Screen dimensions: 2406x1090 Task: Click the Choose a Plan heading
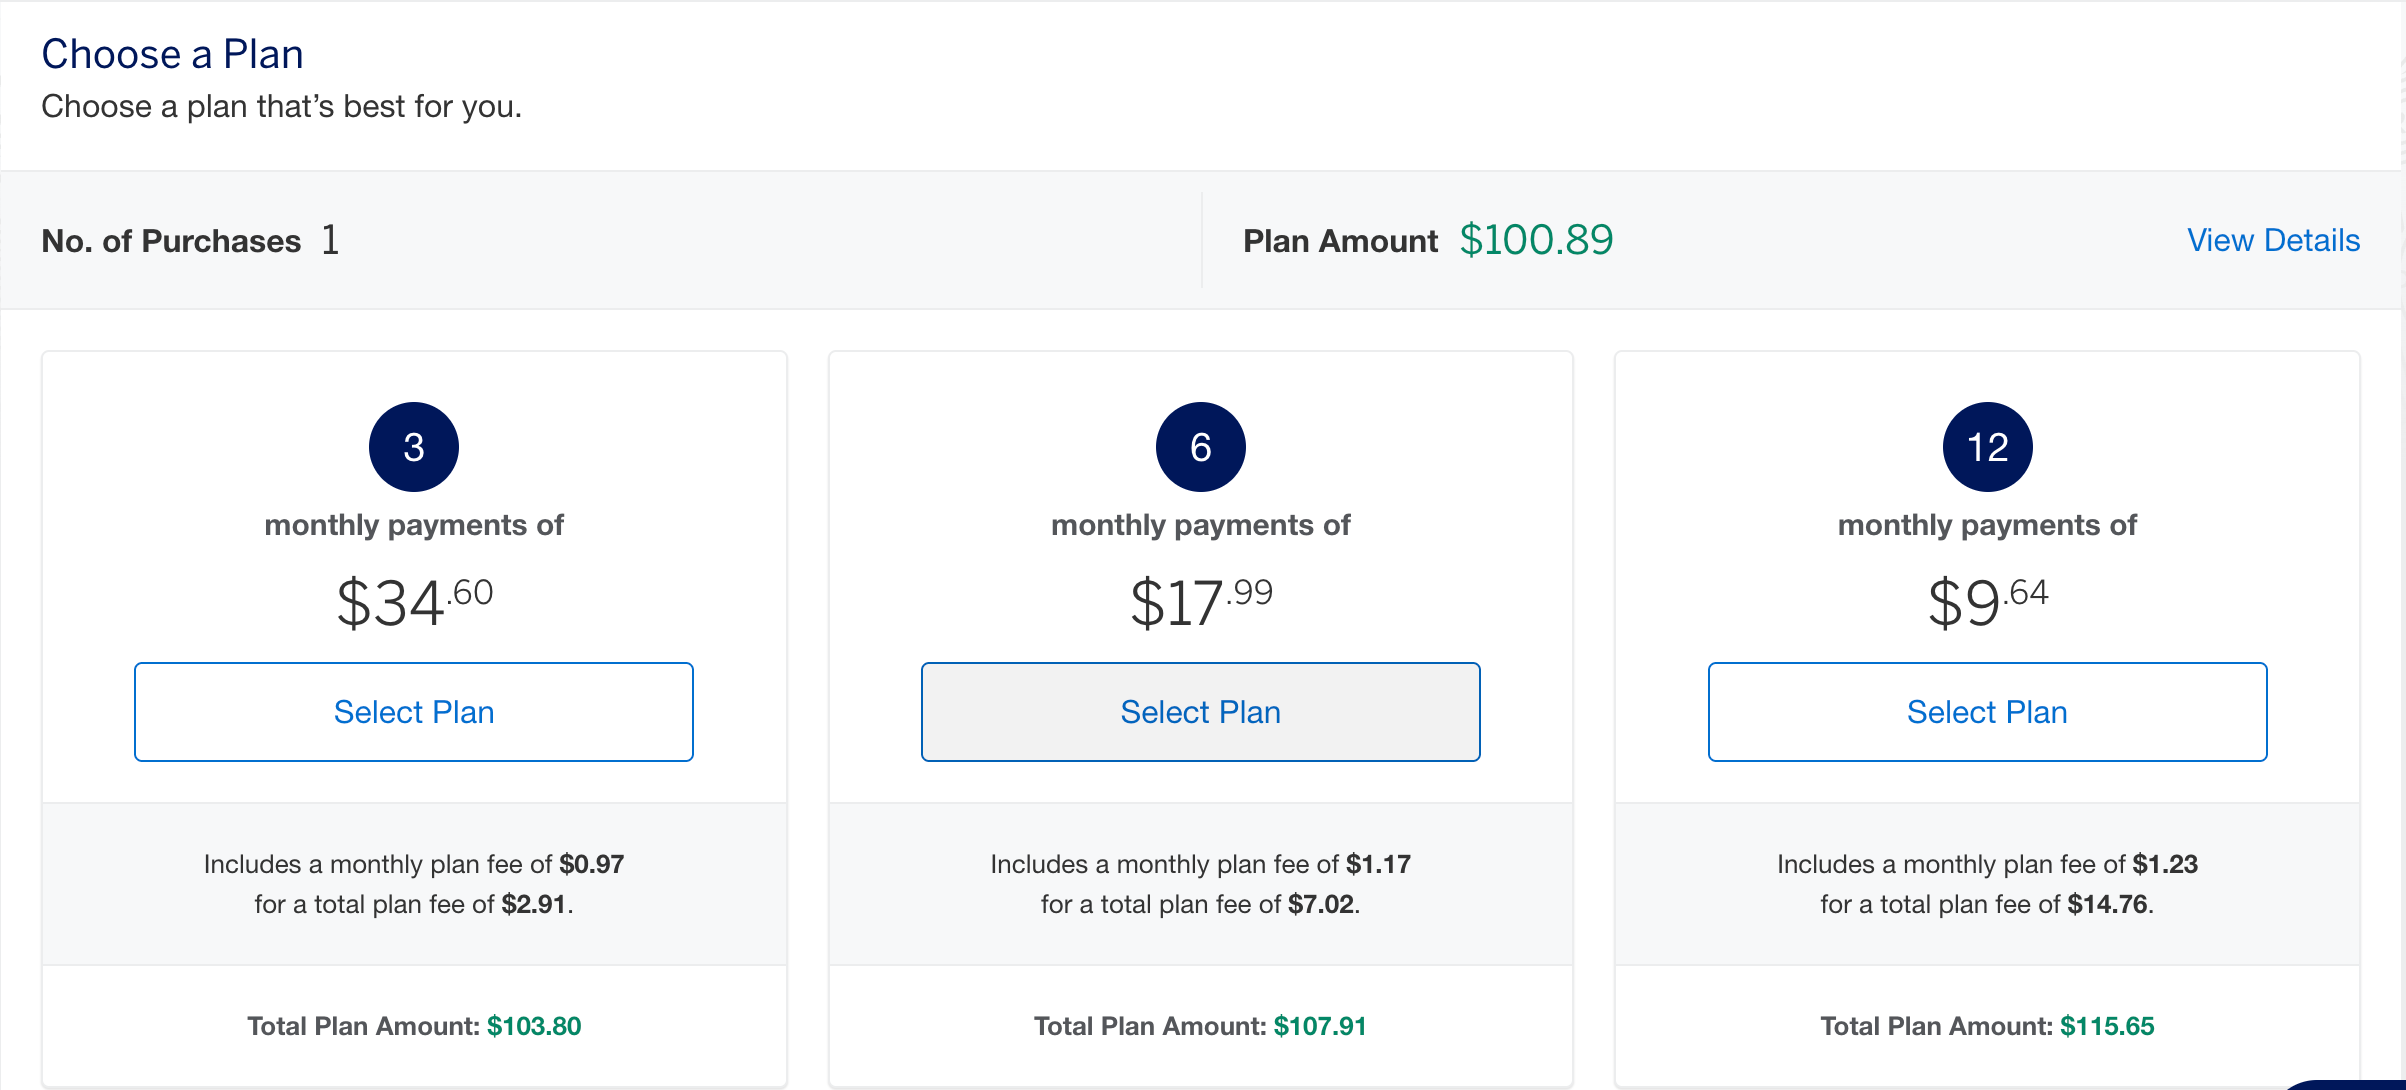click(x=171, y=53)
